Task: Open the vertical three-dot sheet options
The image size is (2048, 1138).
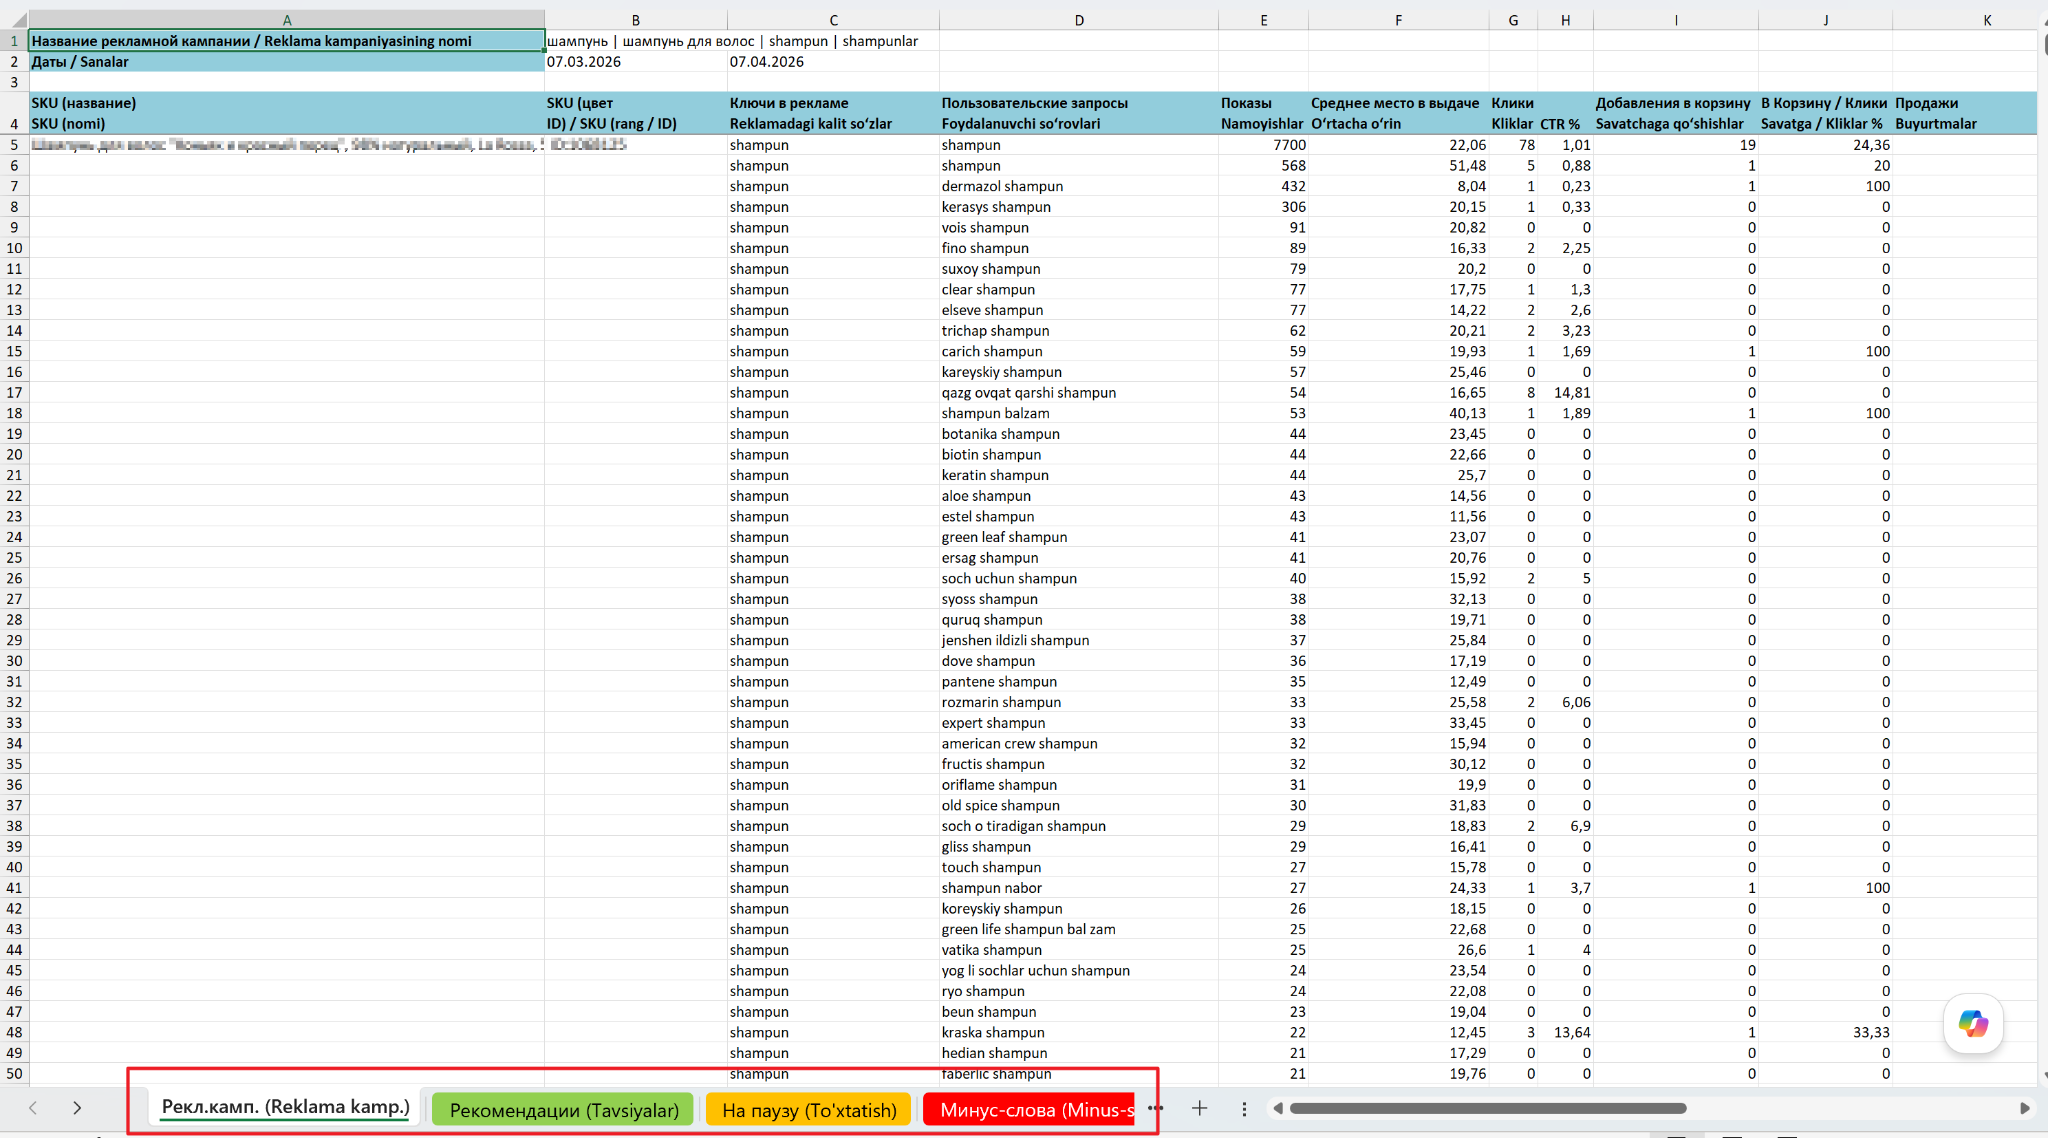Action: 1244,1108
